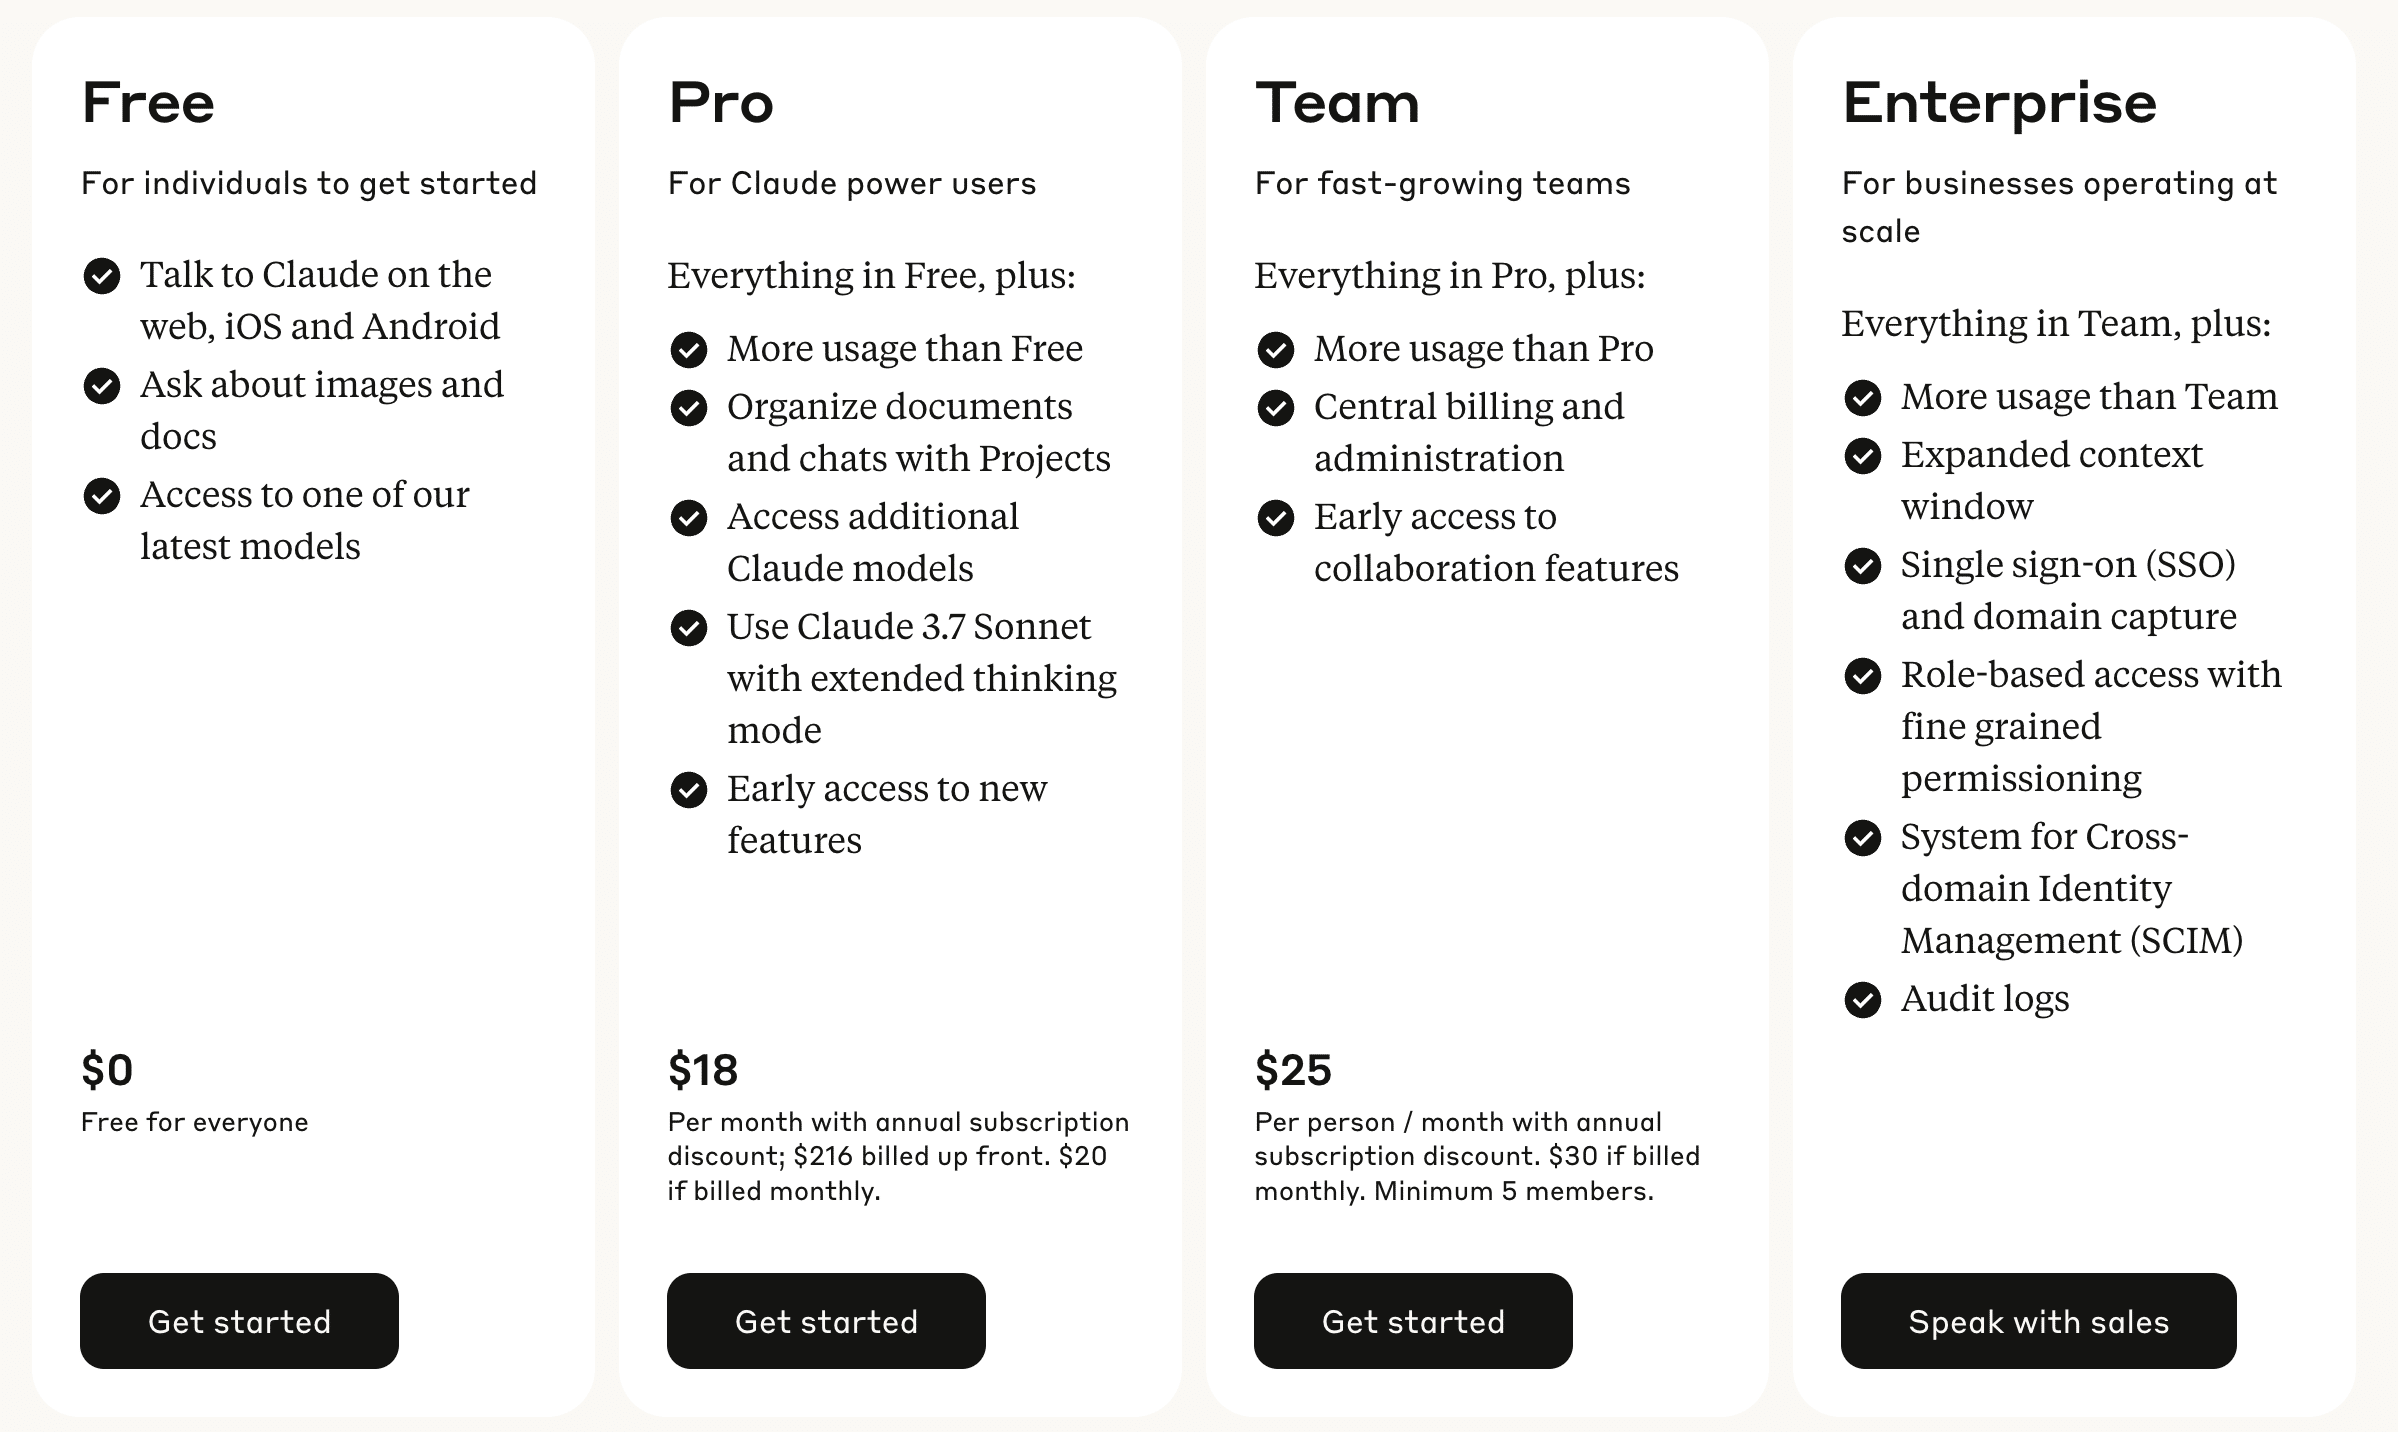Screen dimensions: 2398x1432
Task: Click the Team plan heading
Action: (x=1337, y=103)
